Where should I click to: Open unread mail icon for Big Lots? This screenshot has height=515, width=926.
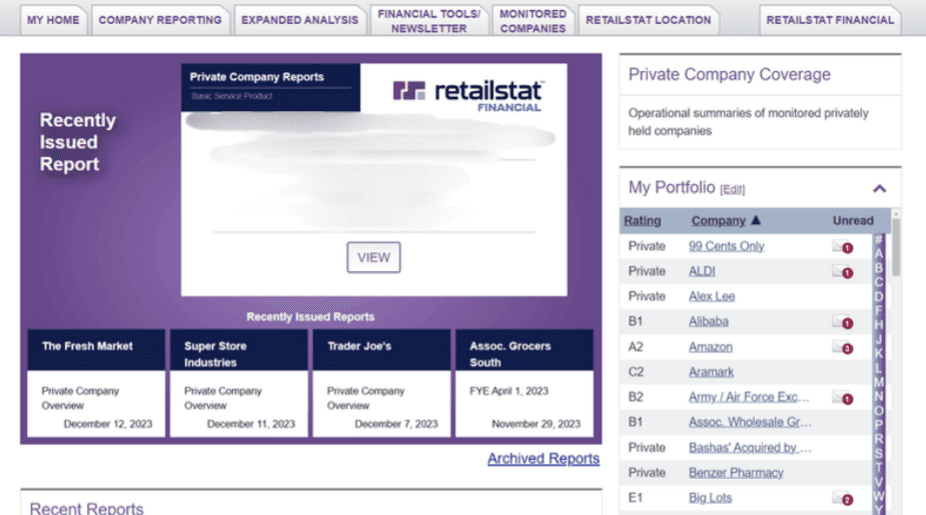point(842,498)
